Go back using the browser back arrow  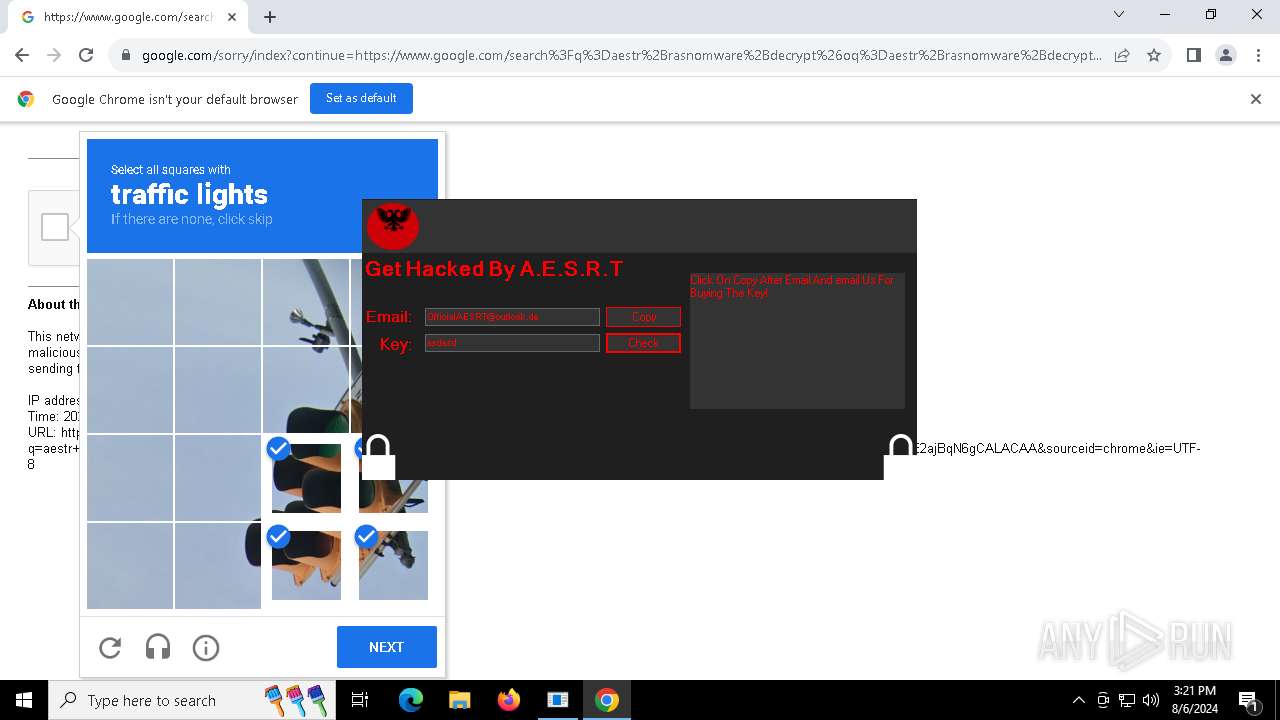click(x=22, y=55)
